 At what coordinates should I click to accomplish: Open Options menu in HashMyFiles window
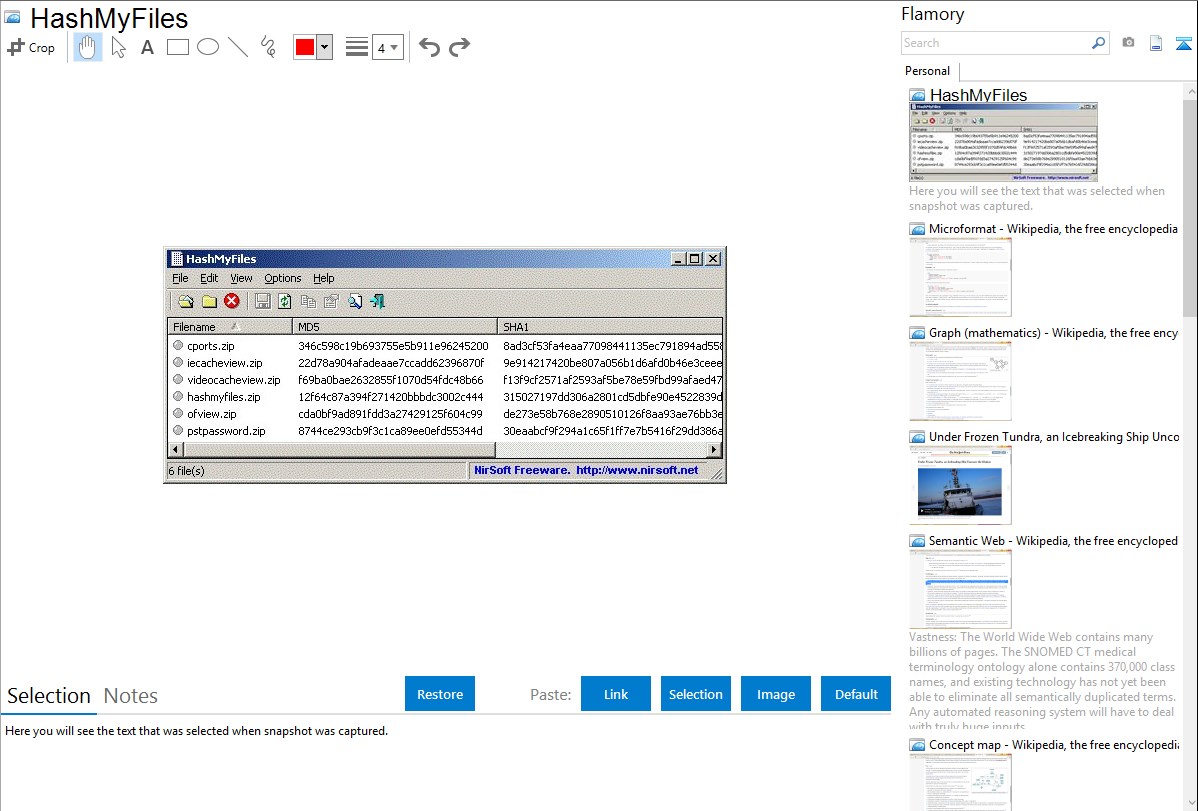pyautogui.click(x=283, y=278)
